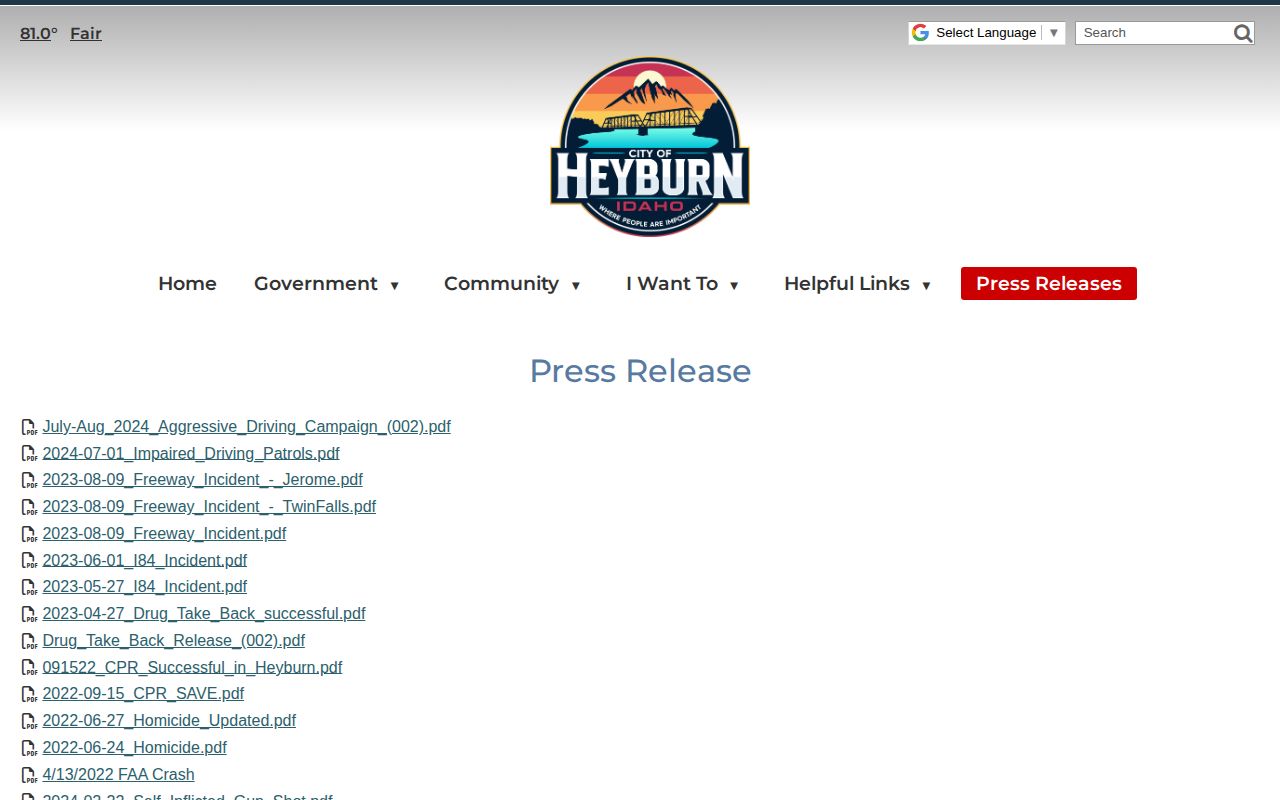The width and height of the screenshot is (1280, 800).
Task: Click PDF icon beside 2024-07-01 Impaired Driving Patrols
Action: pyautogui.click(x=29, y=454)
